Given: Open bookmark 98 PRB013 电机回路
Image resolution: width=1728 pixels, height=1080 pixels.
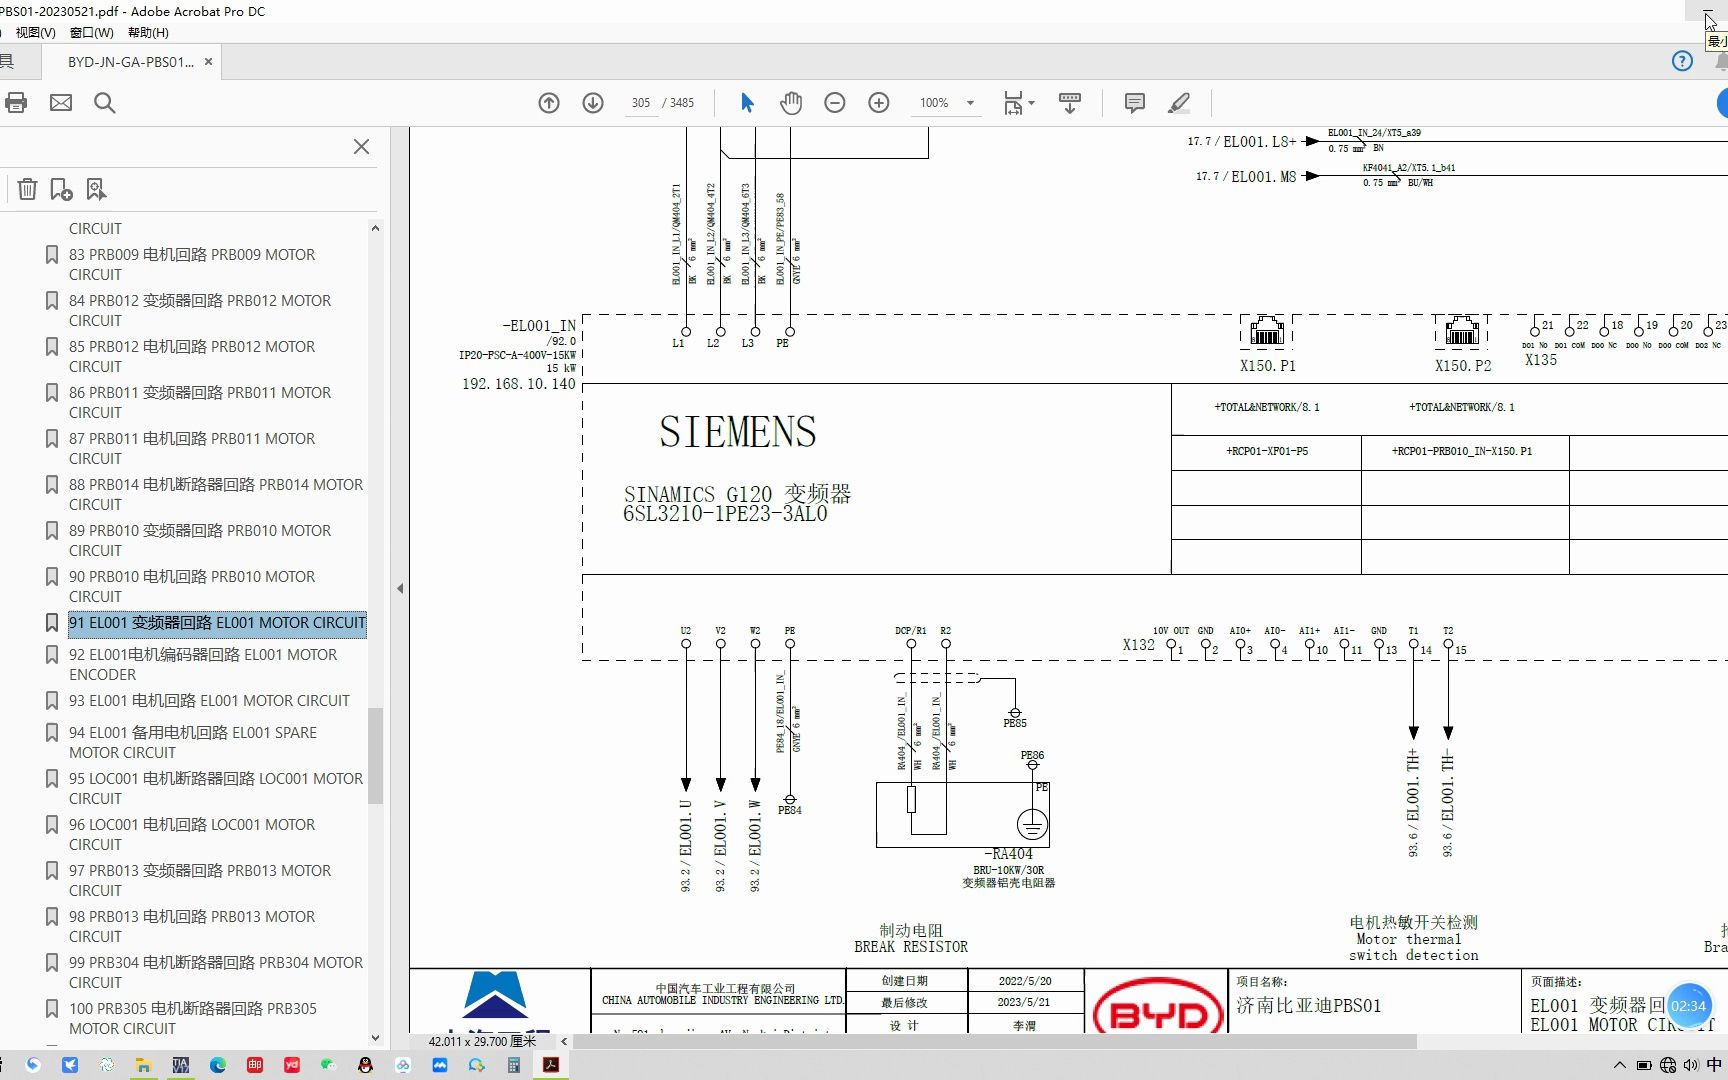Looking at the screenshot, I should pos(192,927).
